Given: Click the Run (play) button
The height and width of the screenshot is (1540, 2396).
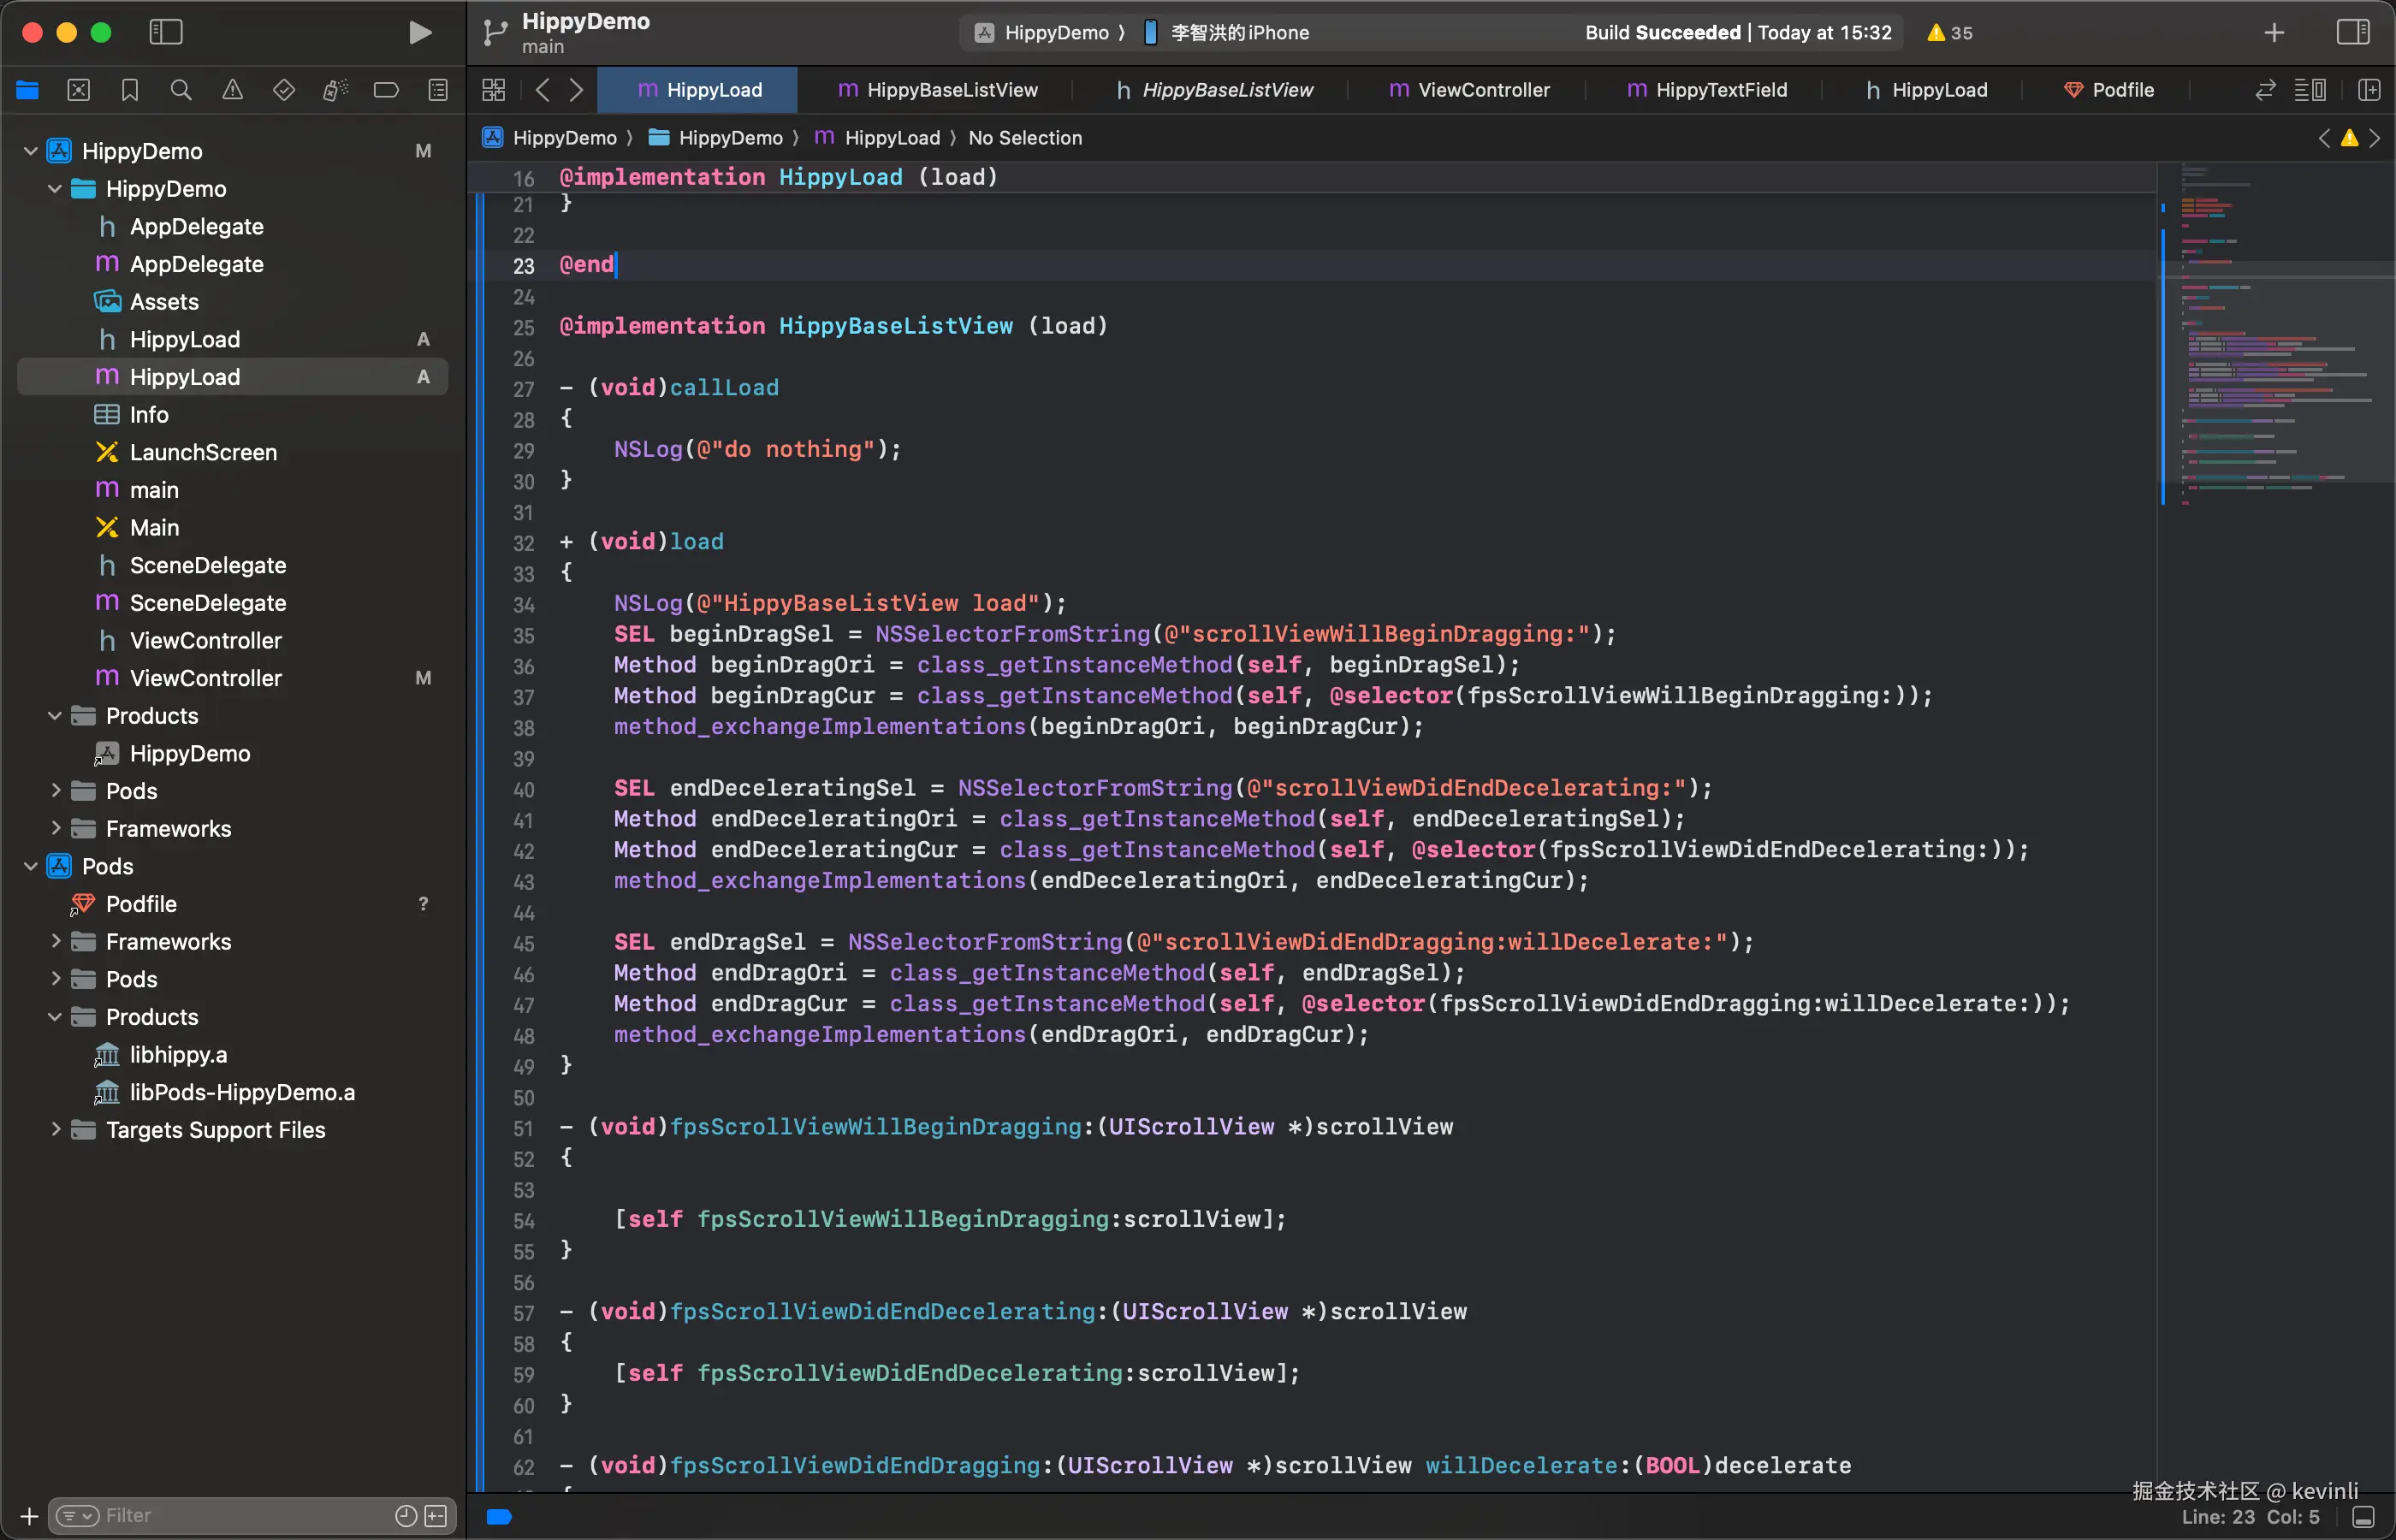Looking at the screenshot, I should point(420,32).
